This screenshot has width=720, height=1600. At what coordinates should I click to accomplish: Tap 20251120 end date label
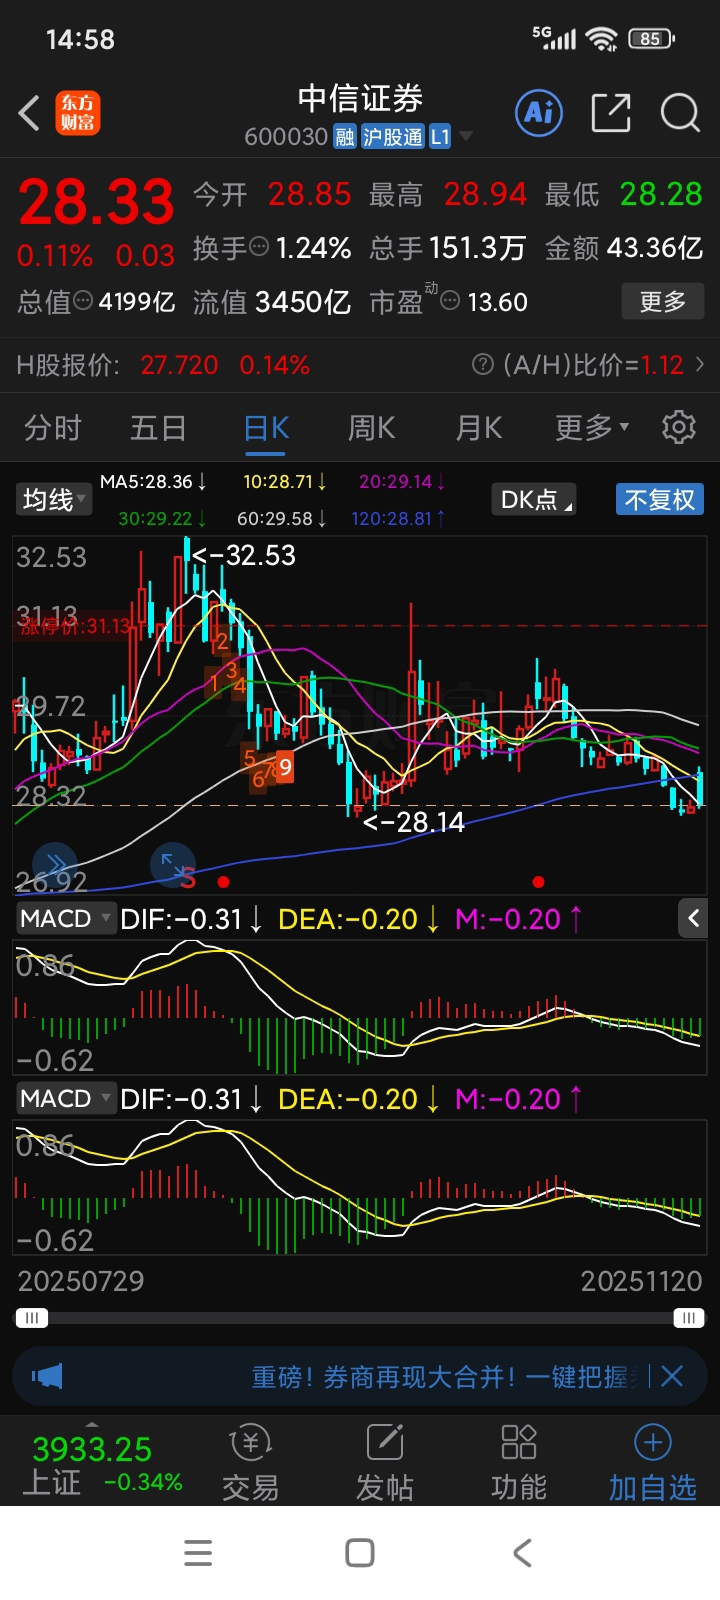[641, 1281]
